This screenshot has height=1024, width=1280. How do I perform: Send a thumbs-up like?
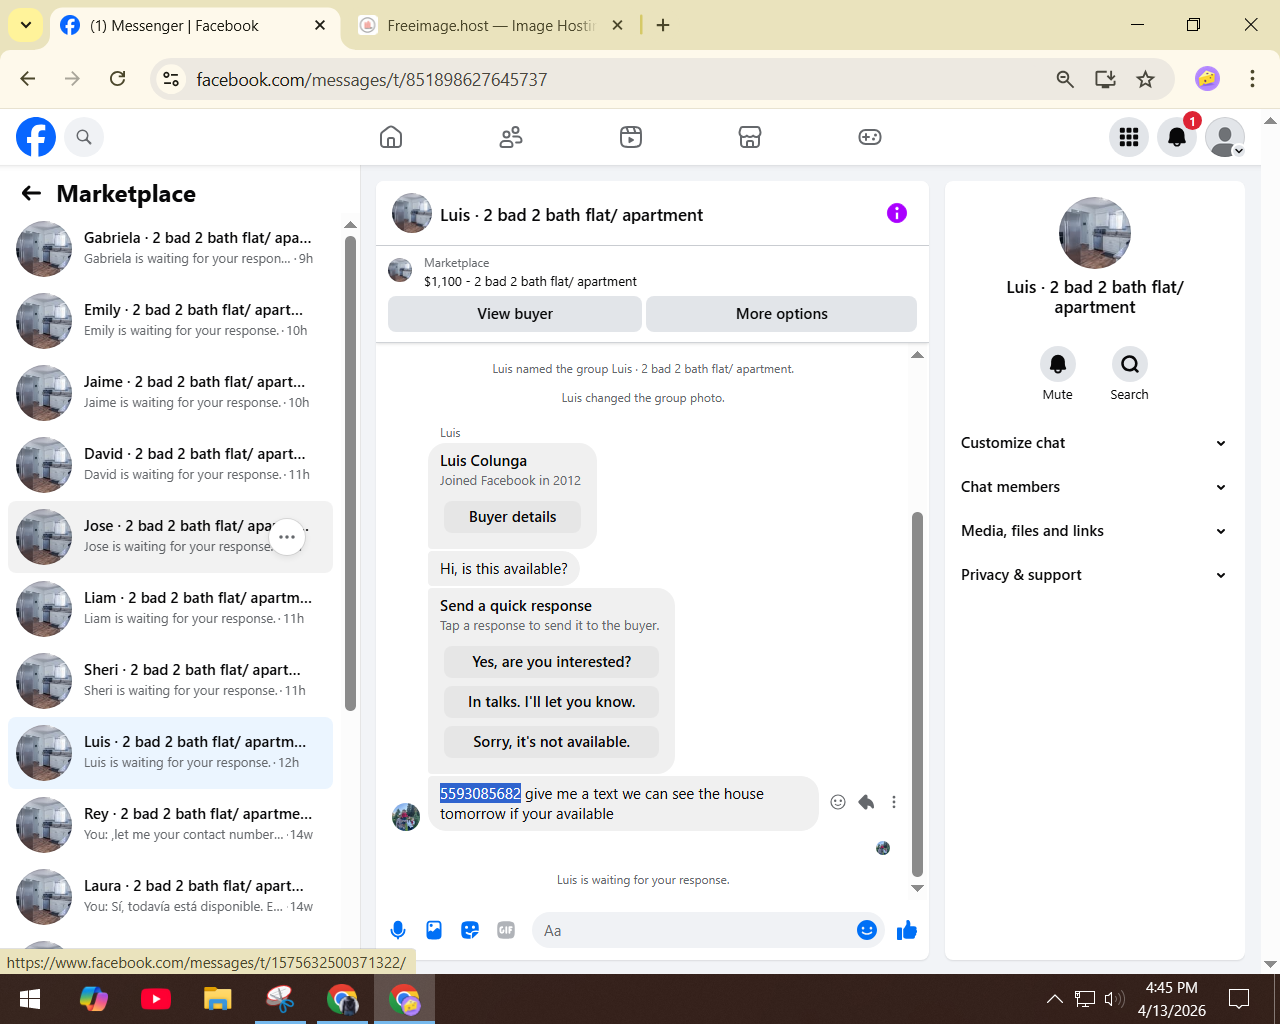click(x=907, y=931)
